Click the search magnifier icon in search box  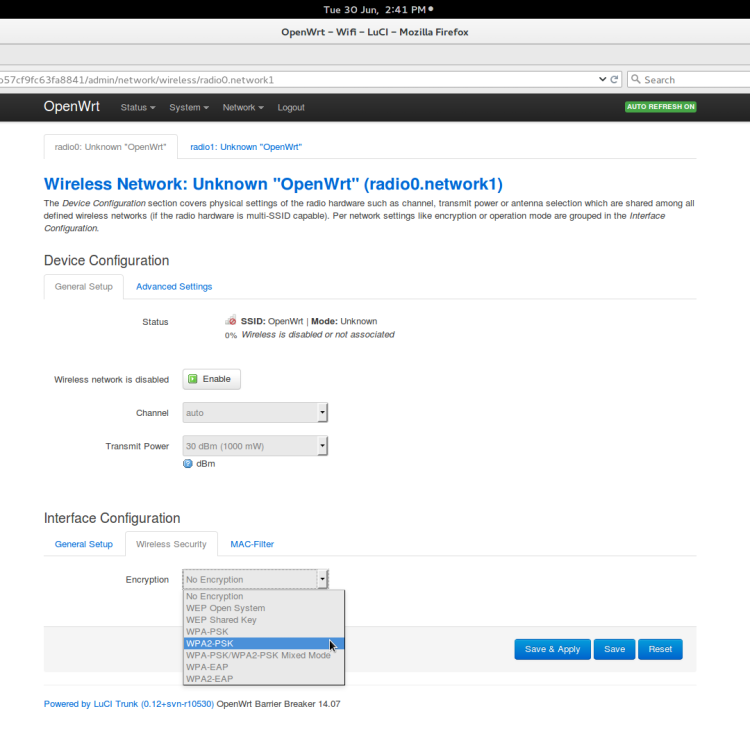point(636,79)
